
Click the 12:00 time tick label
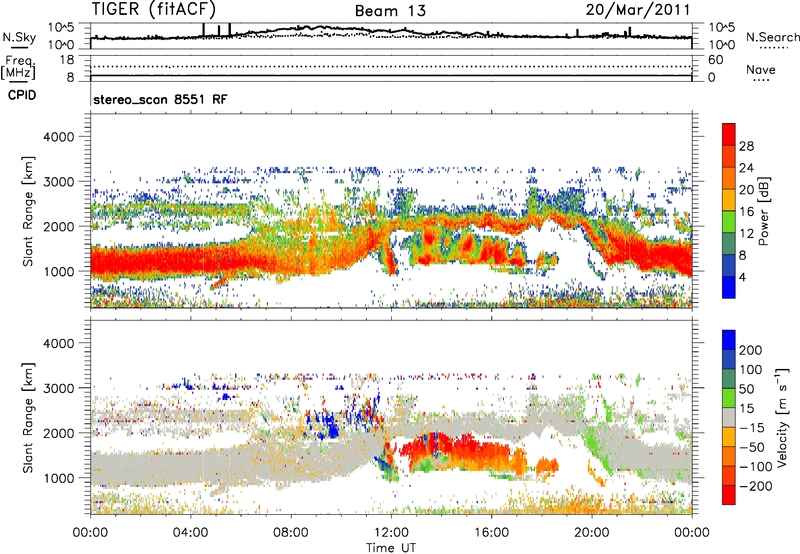[x=391, y=533]
